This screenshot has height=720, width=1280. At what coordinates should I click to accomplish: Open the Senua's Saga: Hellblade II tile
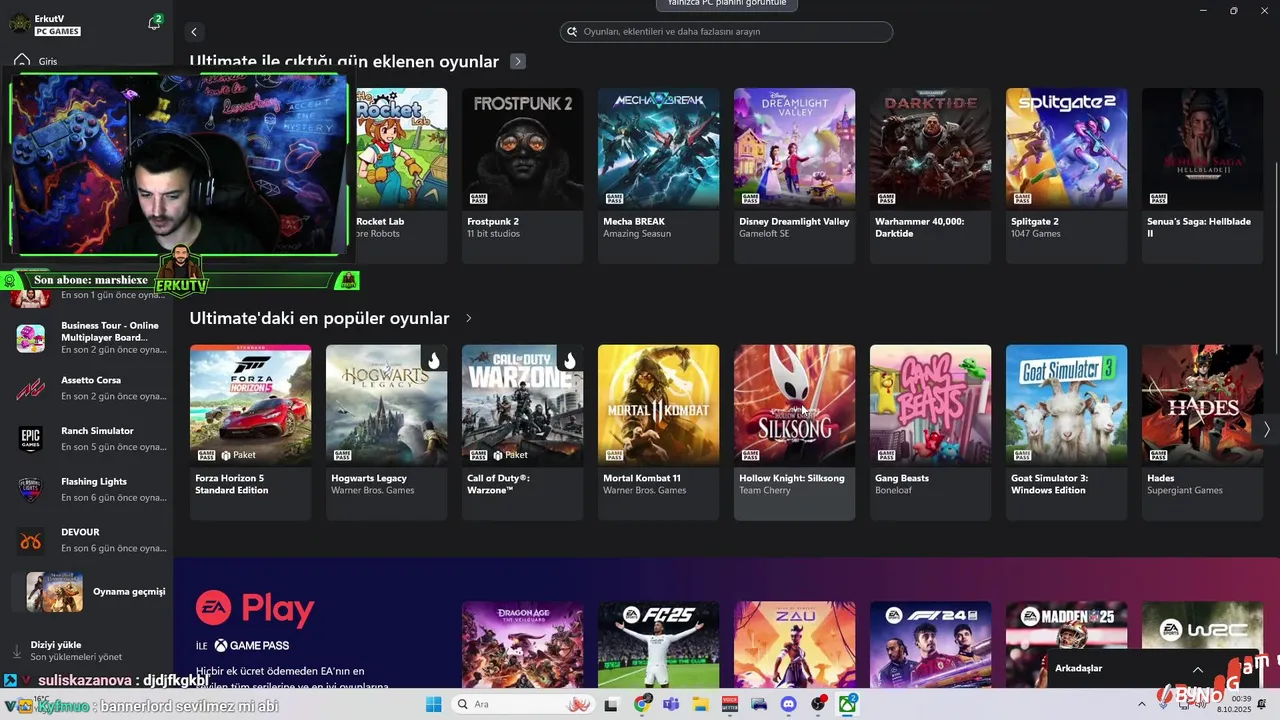tap(1202, 175)
